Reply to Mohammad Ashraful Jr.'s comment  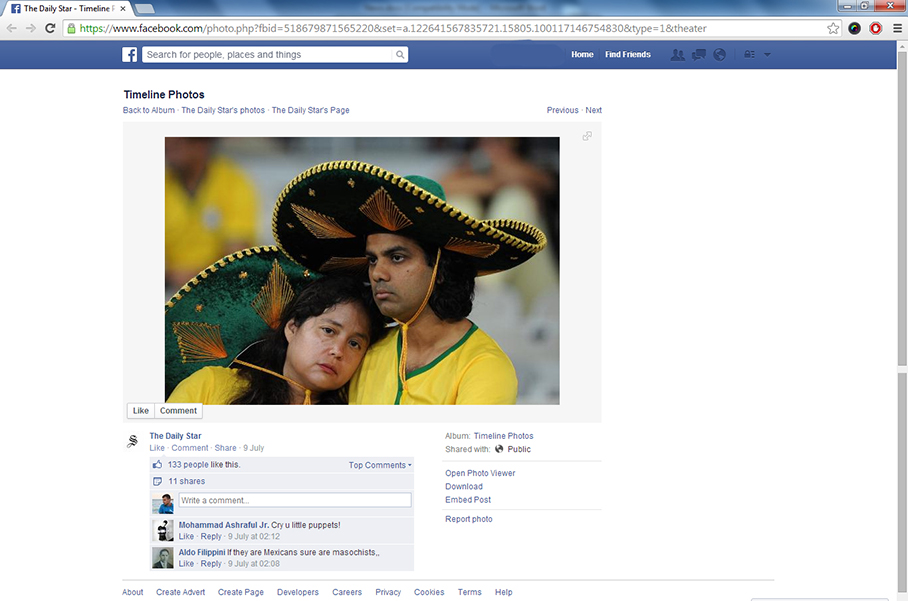coord(211,537)
